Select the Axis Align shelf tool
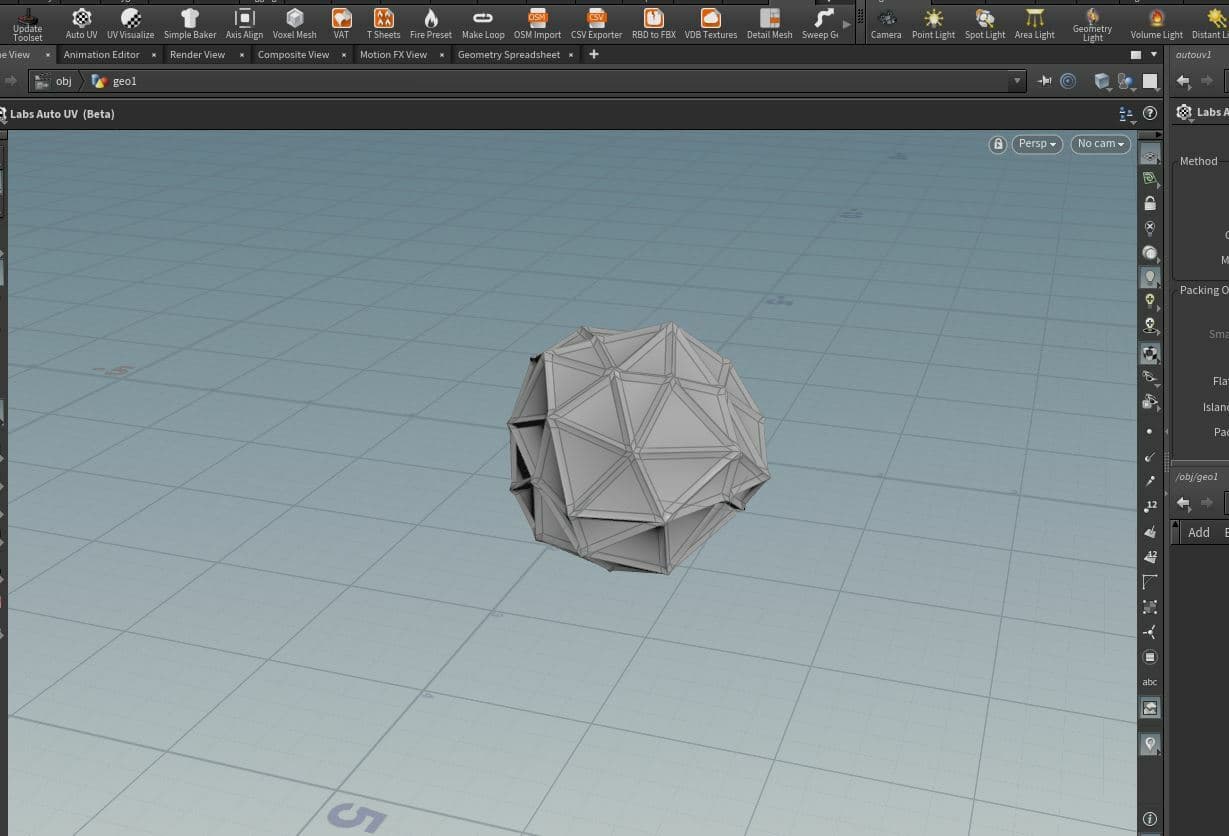This screenshot has height=836, width=1229. click(244, 24)
